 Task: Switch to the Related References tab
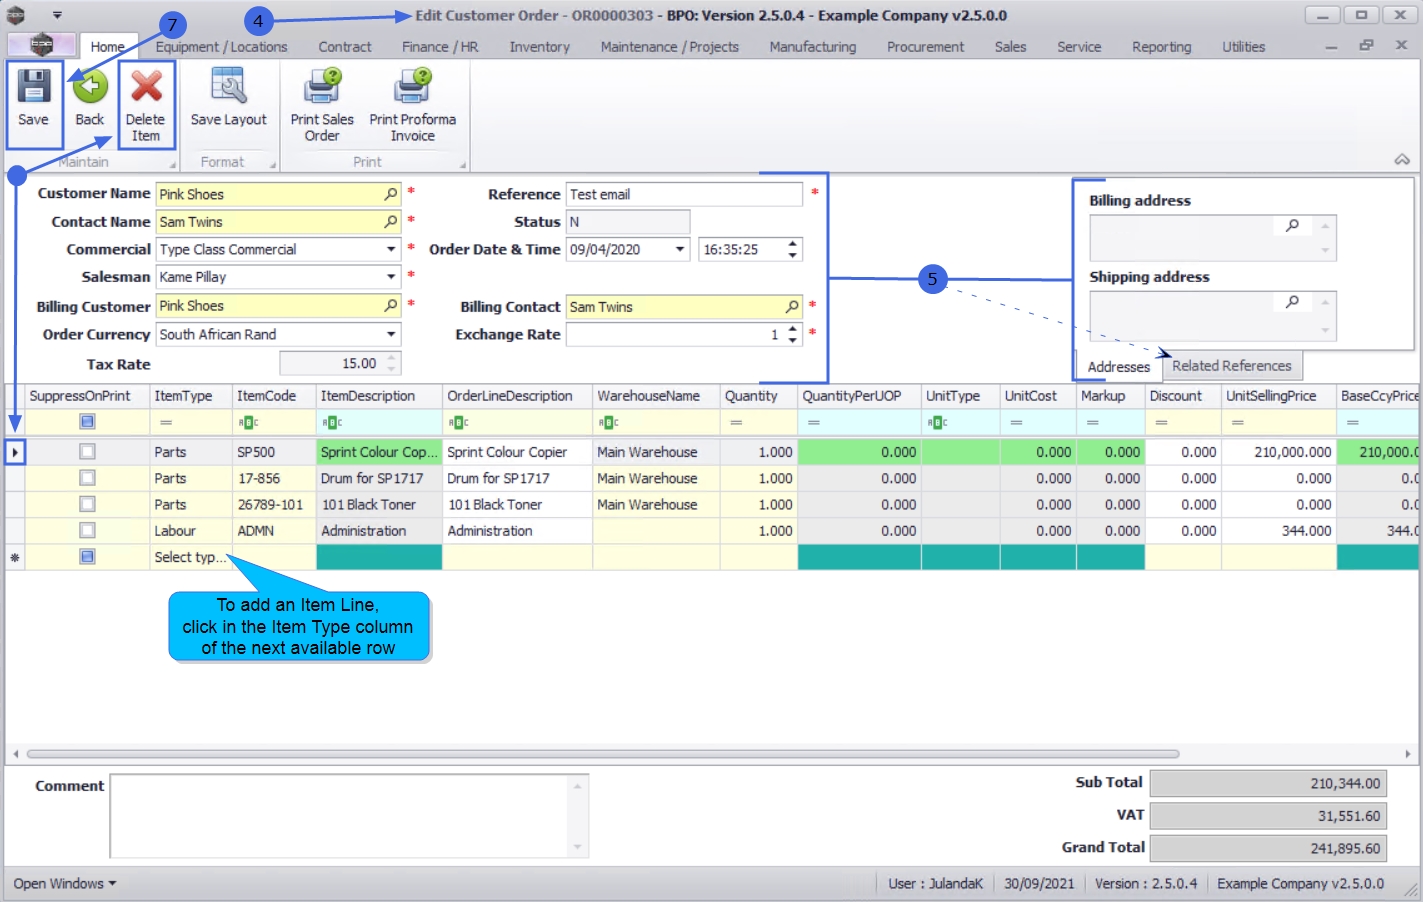[x=1231, y=366]
